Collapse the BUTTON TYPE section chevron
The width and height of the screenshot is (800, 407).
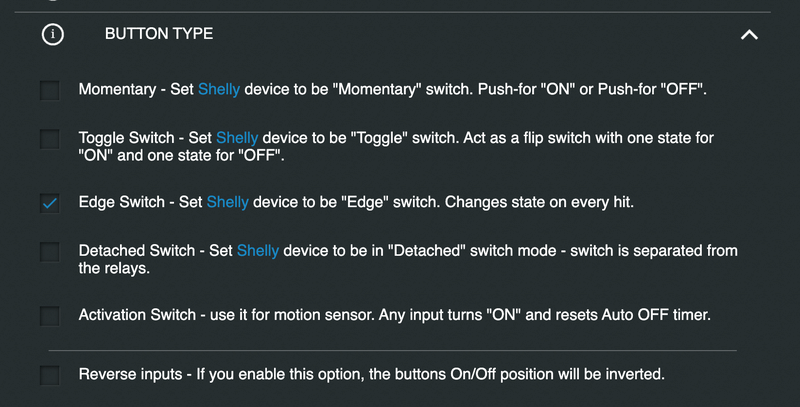click(x=748, y=34)
